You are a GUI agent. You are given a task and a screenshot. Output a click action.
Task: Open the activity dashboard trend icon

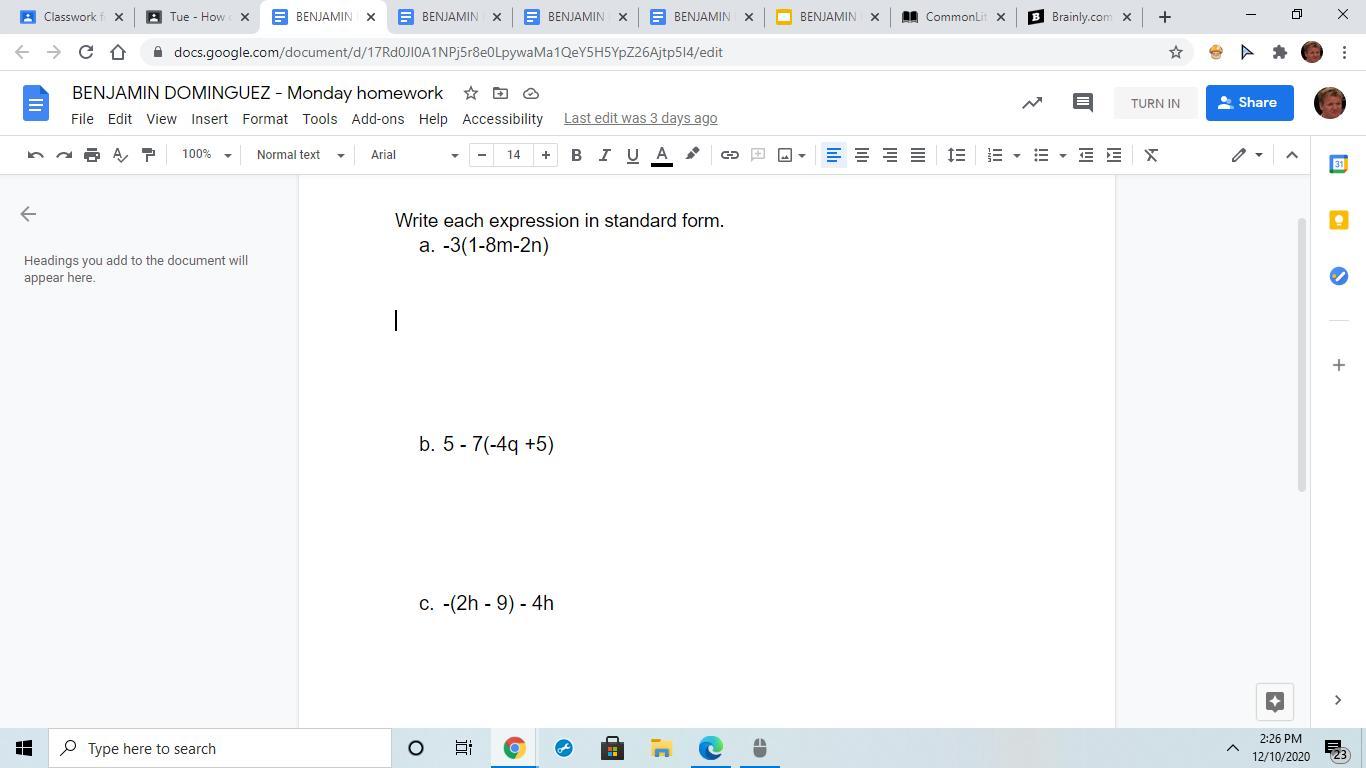(x=1031, y=103)
